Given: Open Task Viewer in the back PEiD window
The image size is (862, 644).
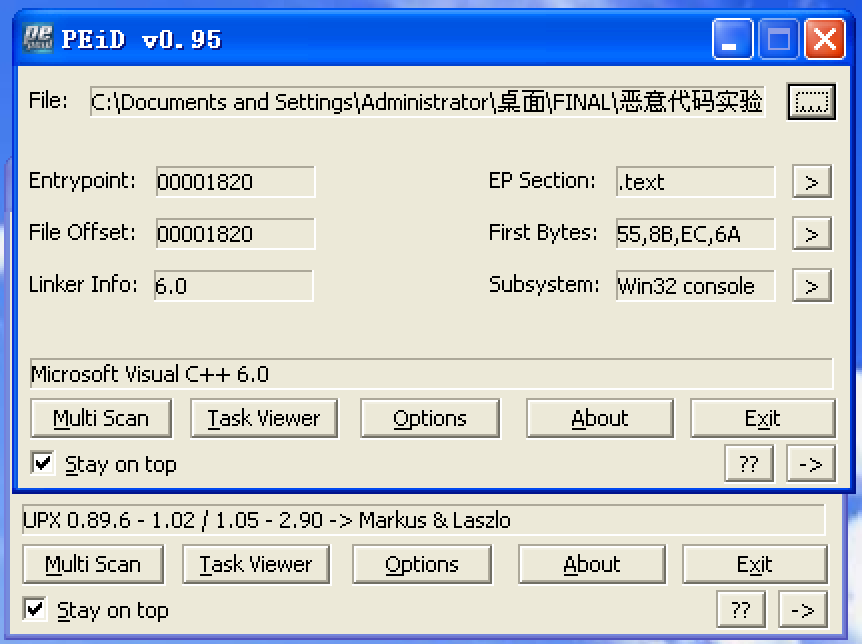Looking at the screenshot, I should click(x=256, y=564).
